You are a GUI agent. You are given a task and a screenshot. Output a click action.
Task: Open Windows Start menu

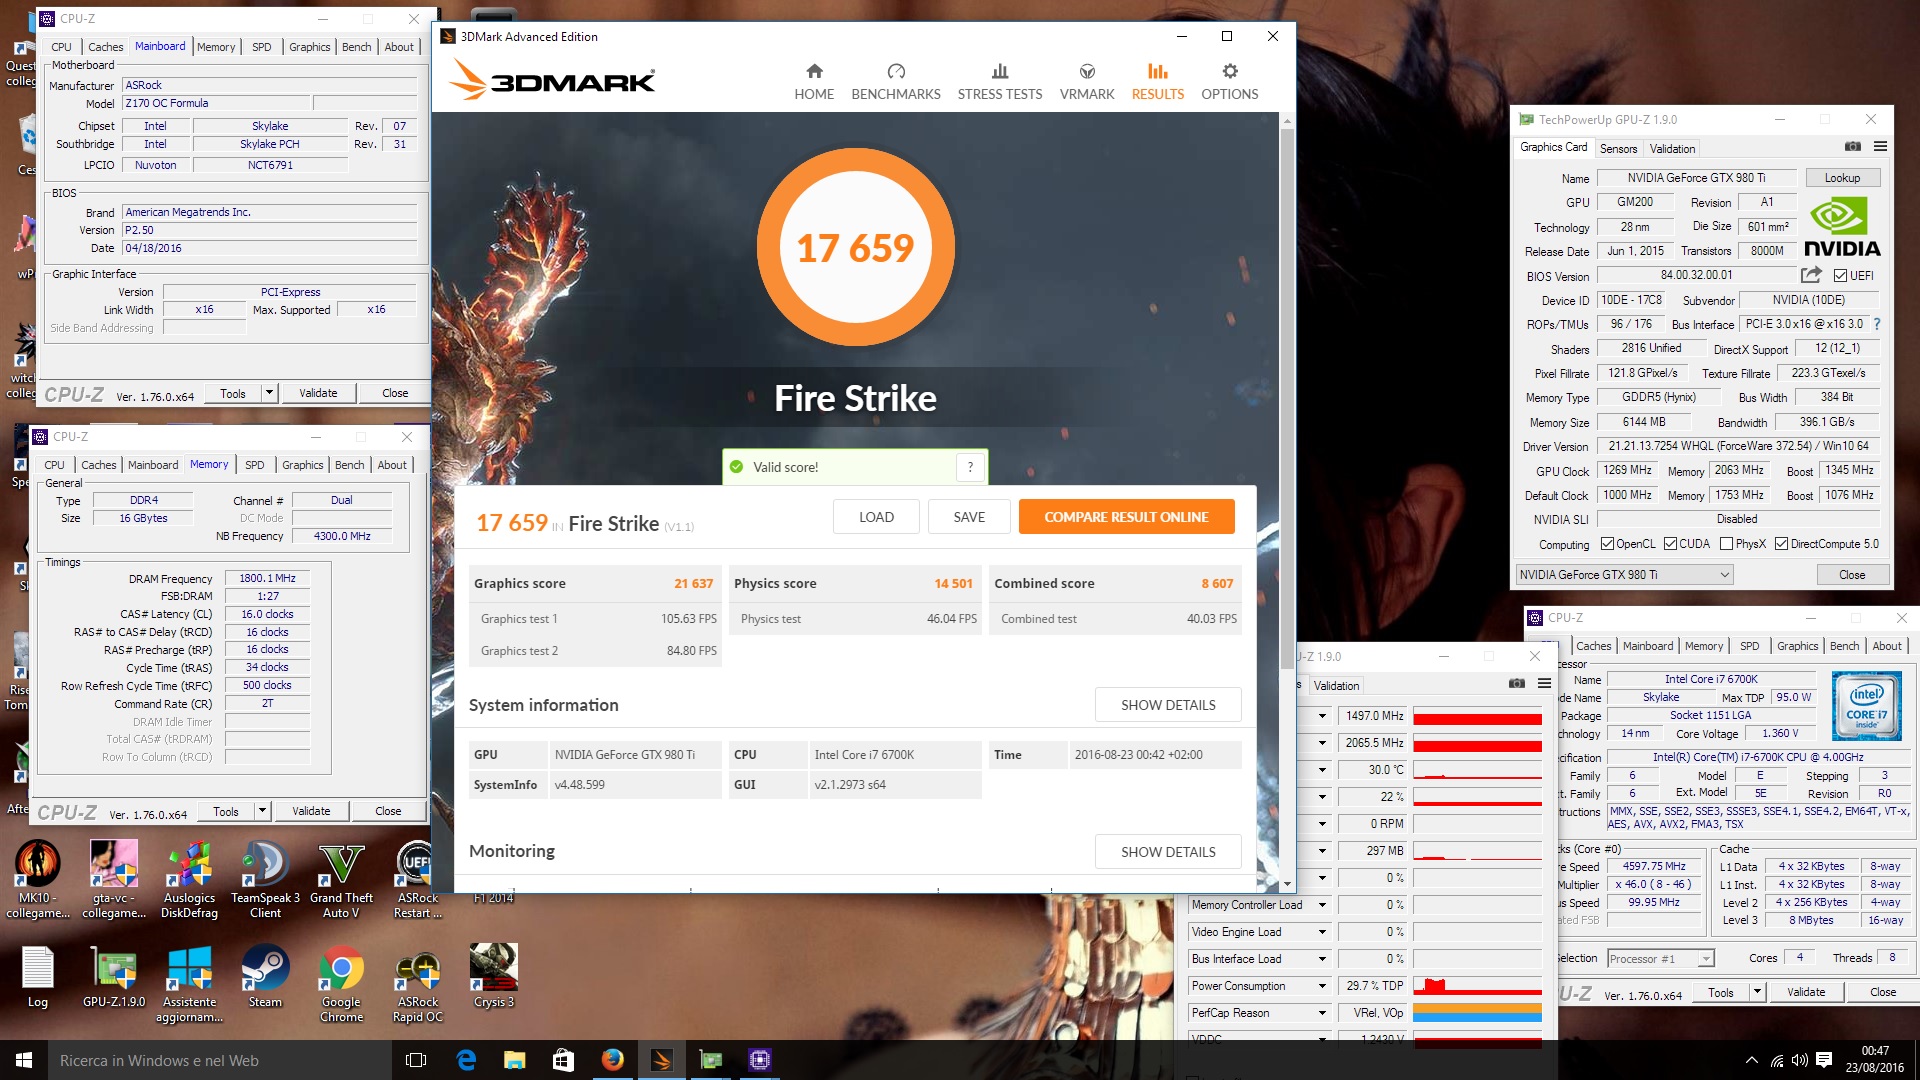click(24, 1060)
